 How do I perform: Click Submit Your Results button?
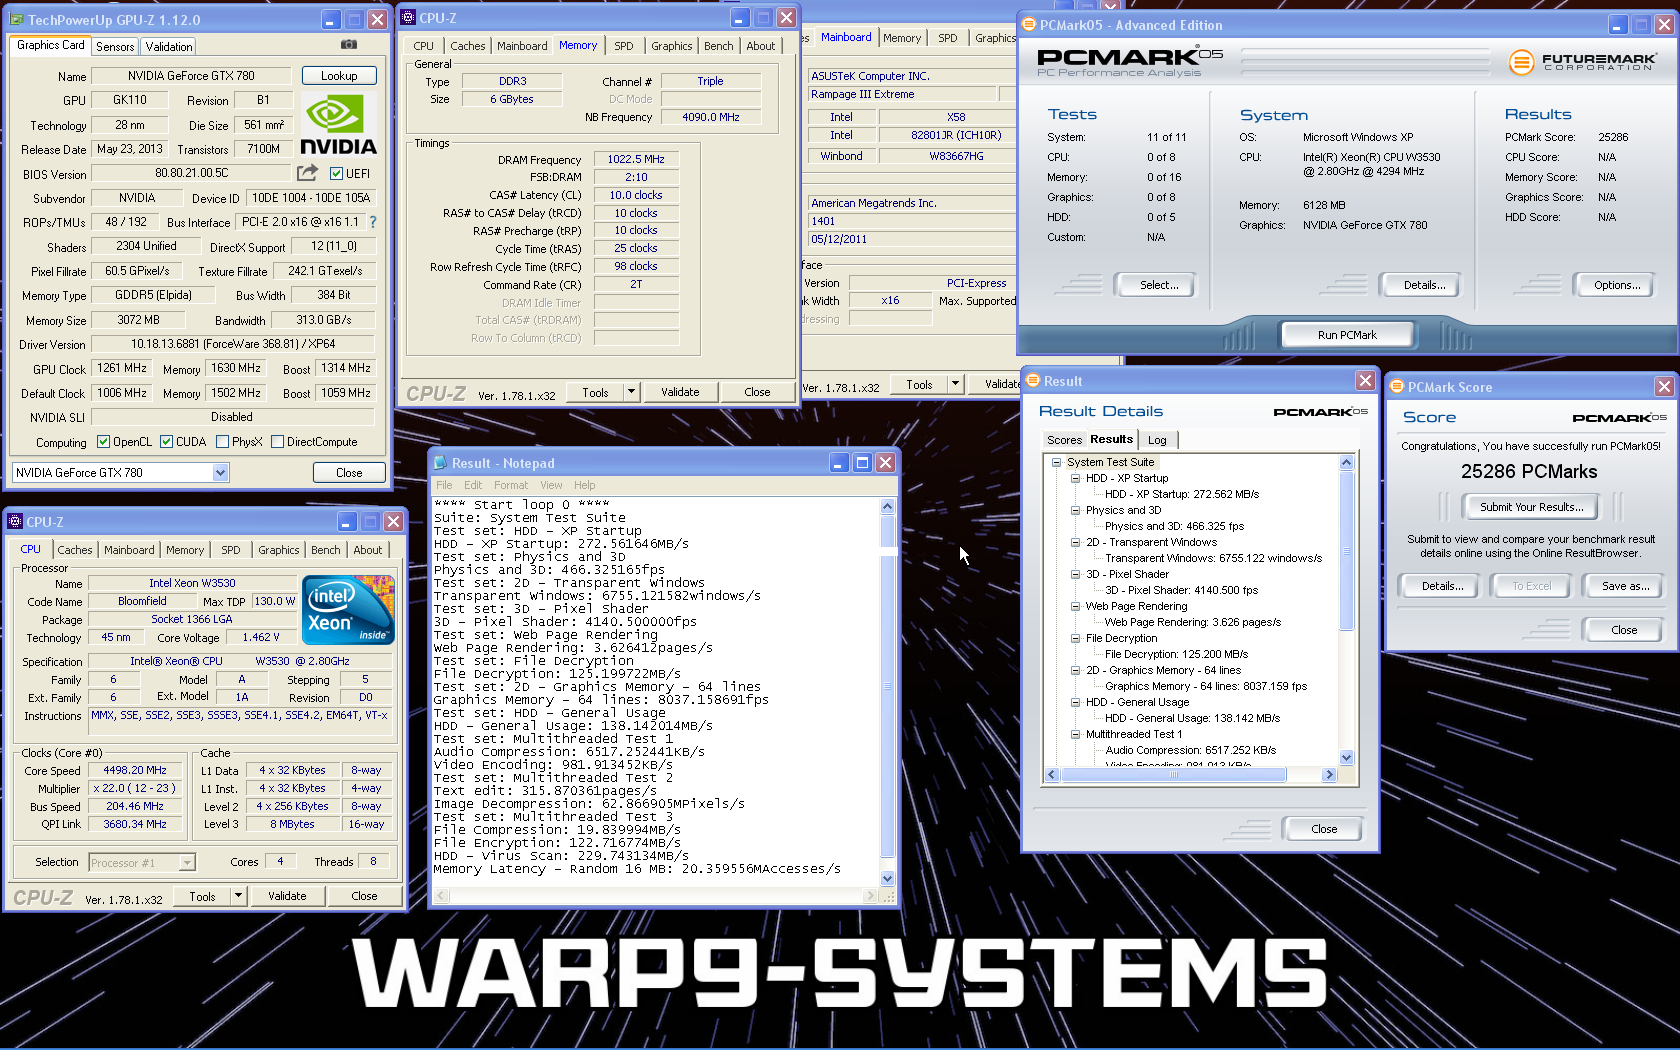[x=1531, y=507]
